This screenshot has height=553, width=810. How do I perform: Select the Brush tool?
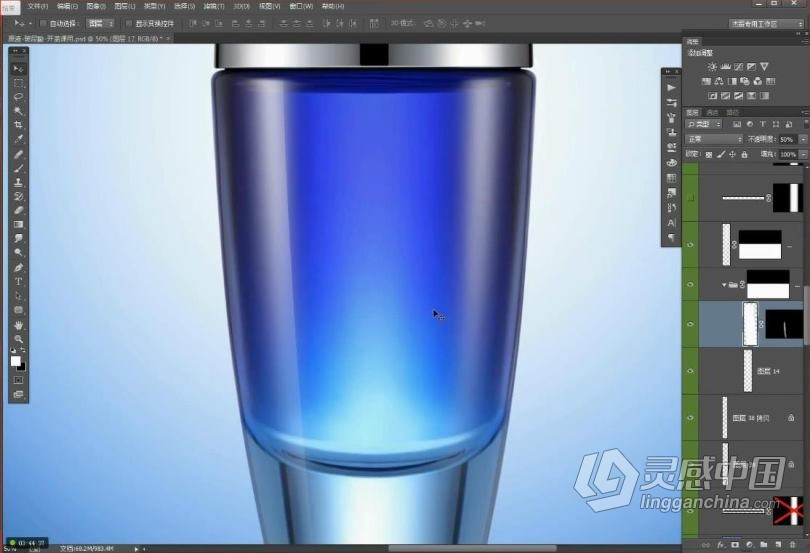[18, 168]
